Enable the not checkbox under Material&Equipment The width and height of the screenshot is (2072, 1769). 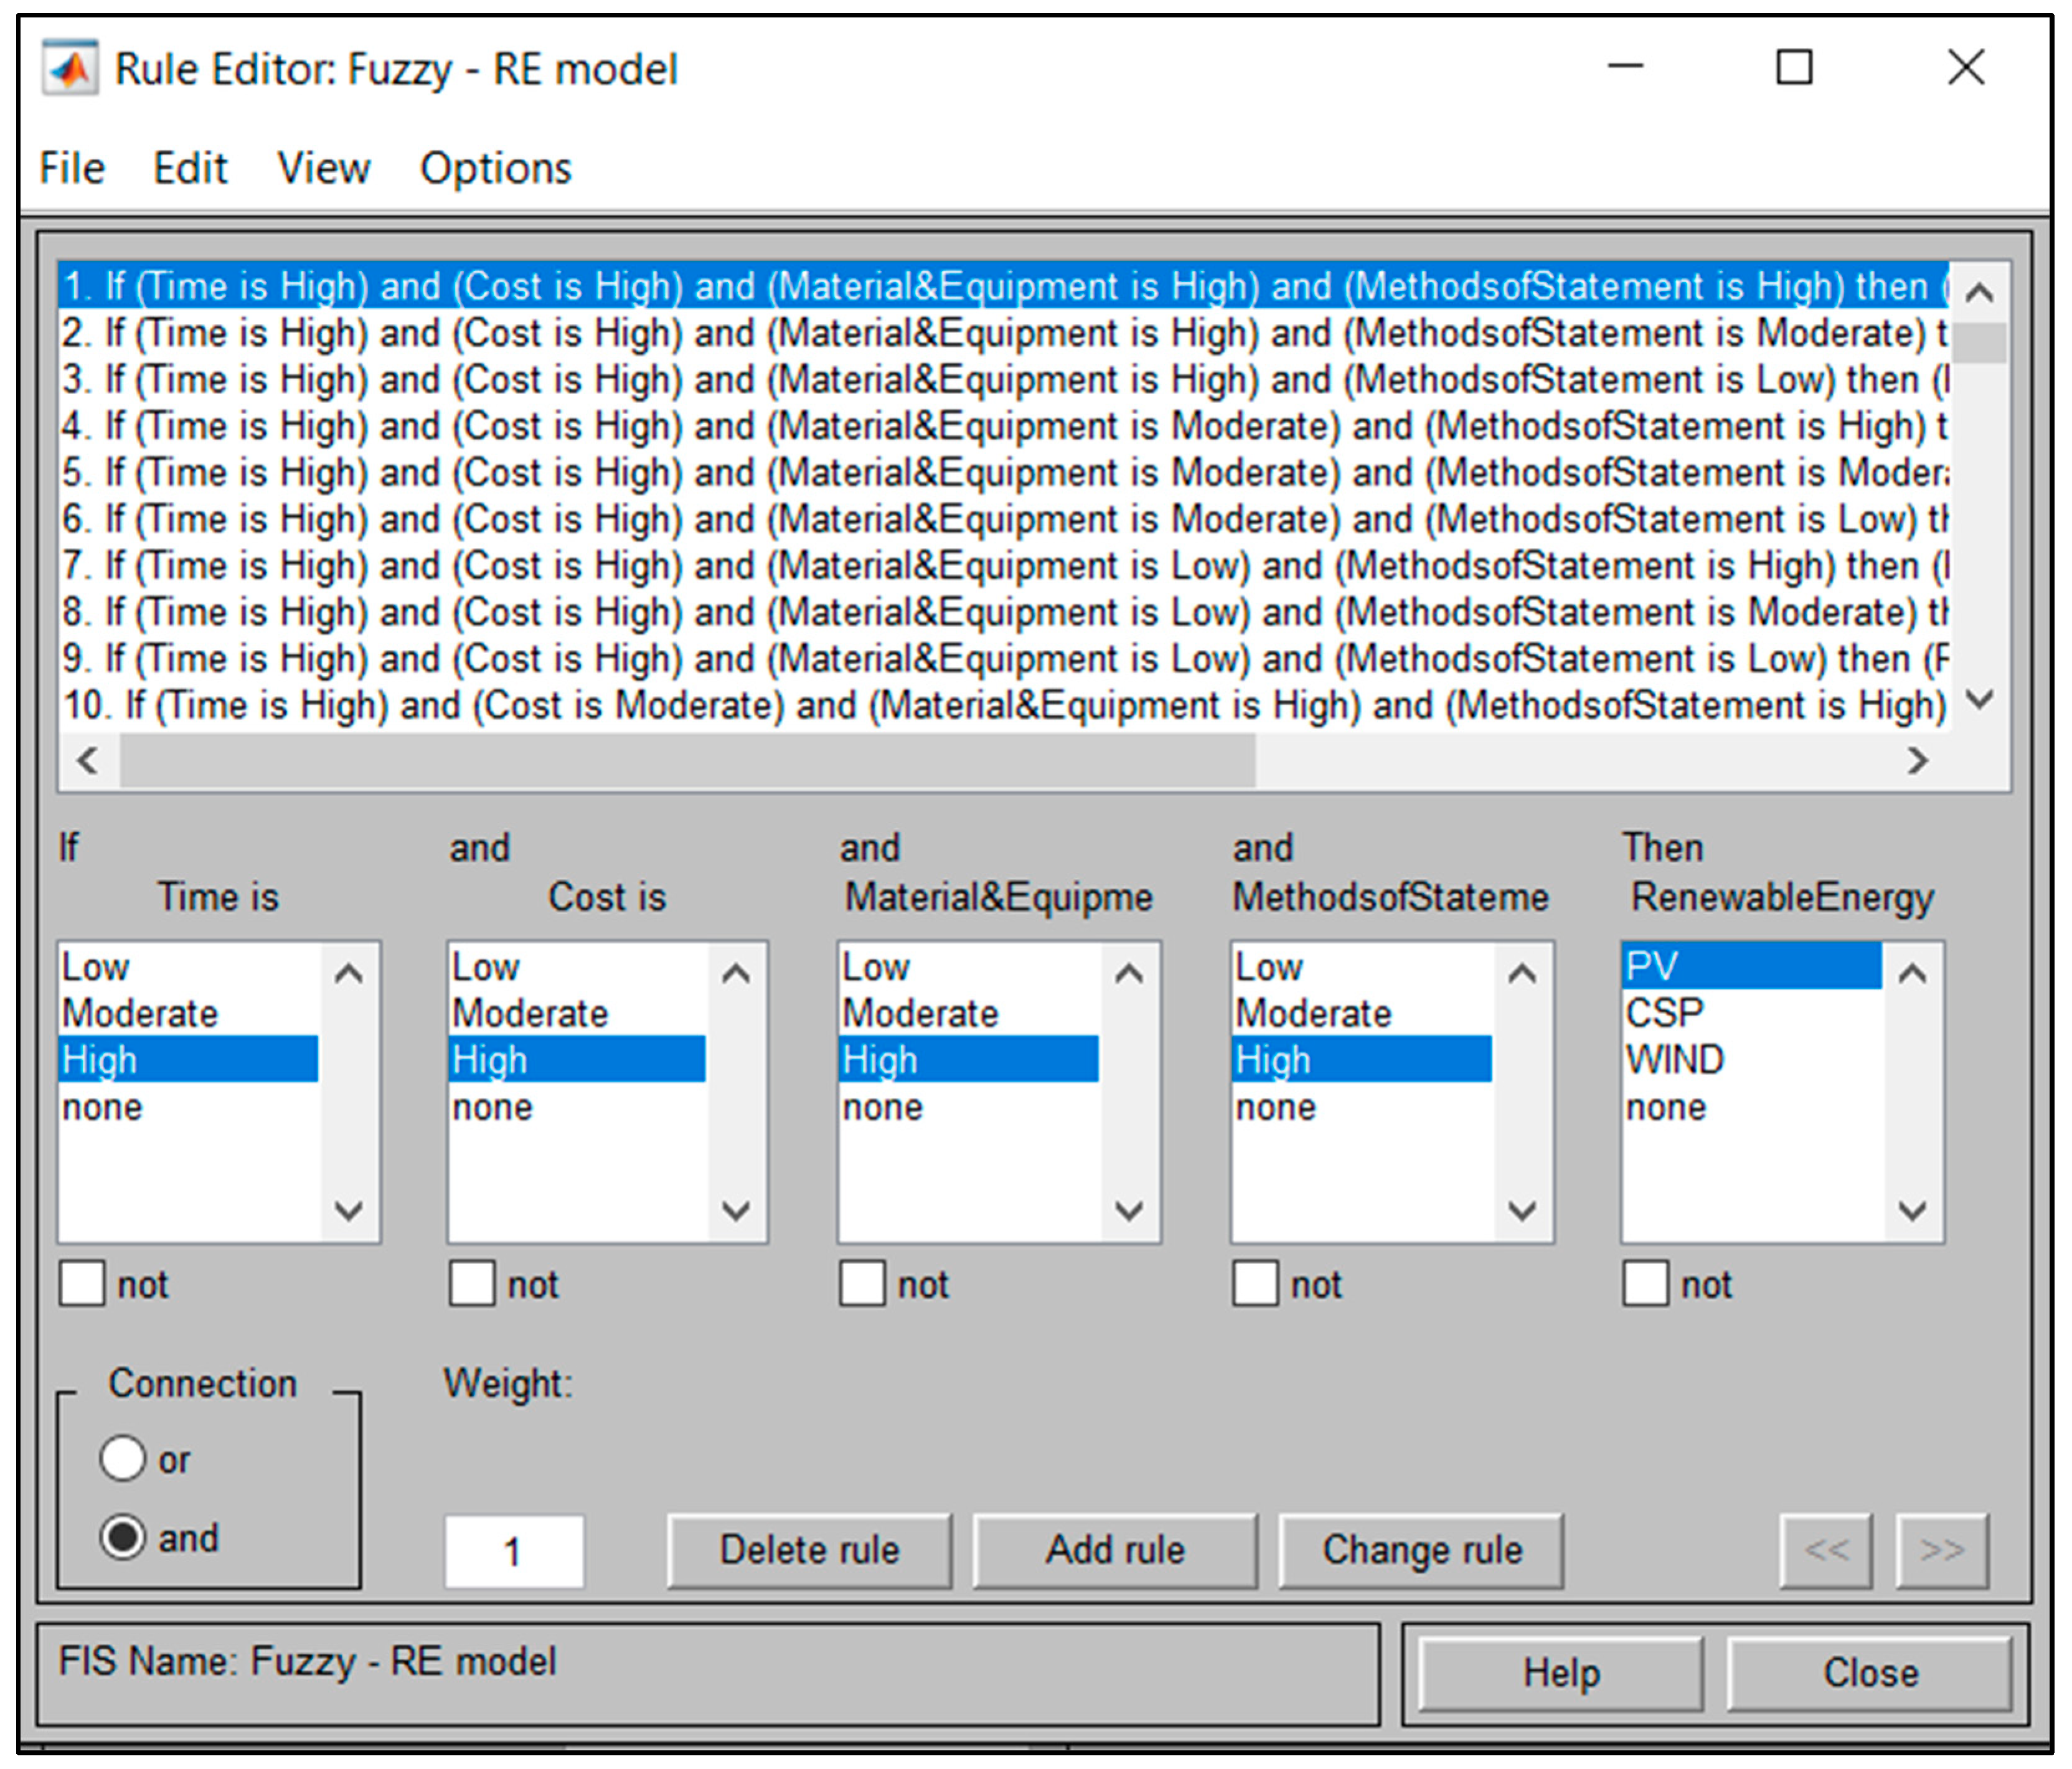[862, 1283]
